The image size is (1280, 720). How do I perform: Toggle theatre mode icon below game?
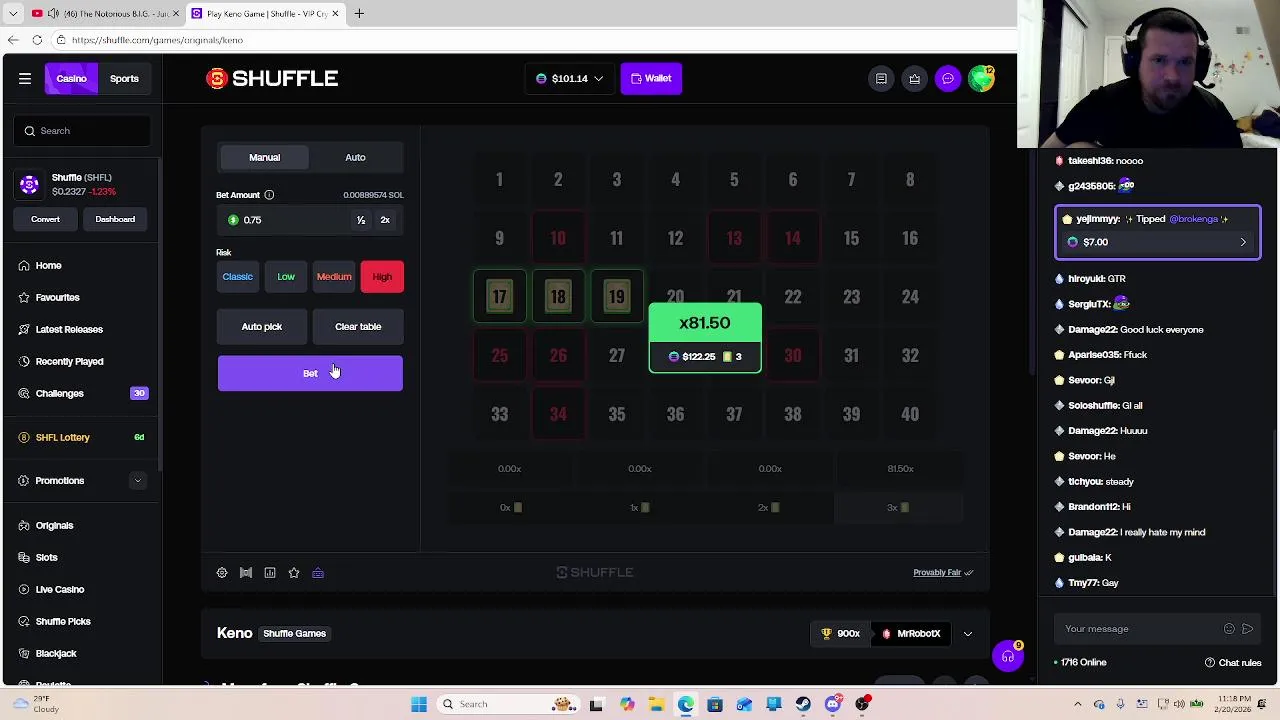(246, 572)
